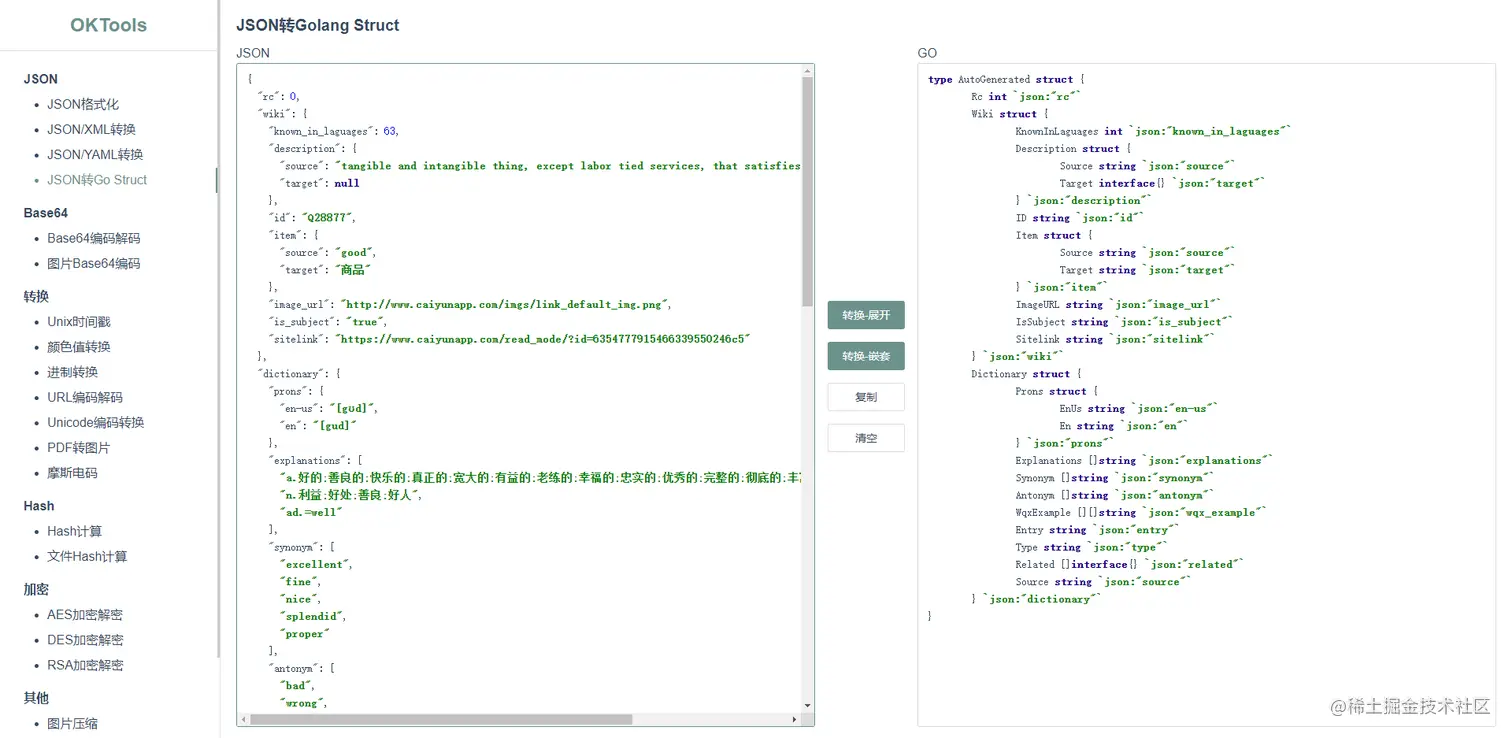Click WqxExample [][]string line in GO output
This screenshot has width=1512, height=738.
[x=1141, y=512]
